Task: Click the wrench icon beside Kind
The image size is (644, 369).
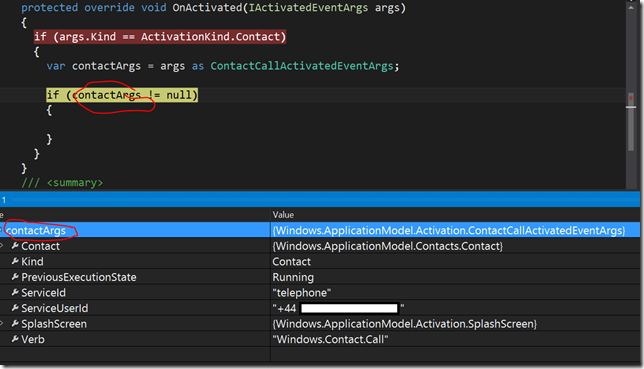Action: coord(15,261)
